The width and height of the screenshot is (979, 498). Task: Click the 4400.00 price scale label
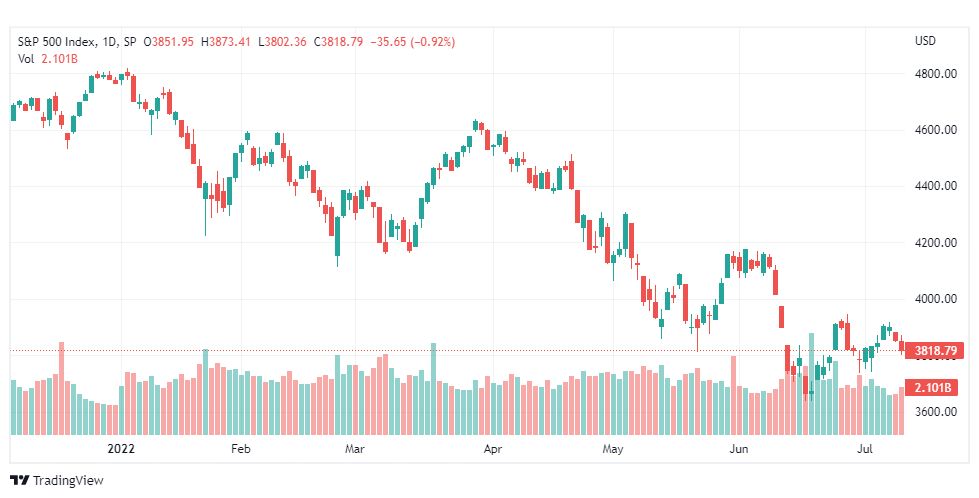(x=935, y=186)
